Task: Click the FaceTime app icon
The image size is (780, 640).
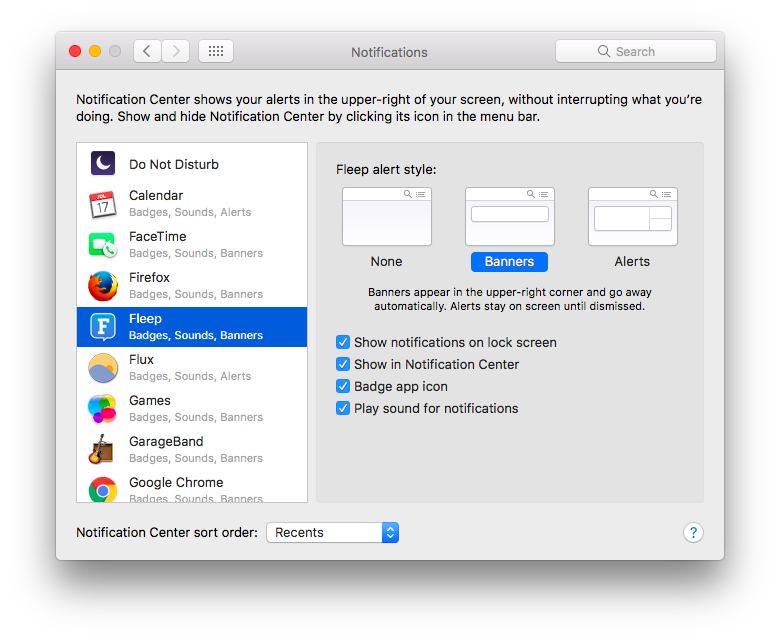Action: pos(103,245)
